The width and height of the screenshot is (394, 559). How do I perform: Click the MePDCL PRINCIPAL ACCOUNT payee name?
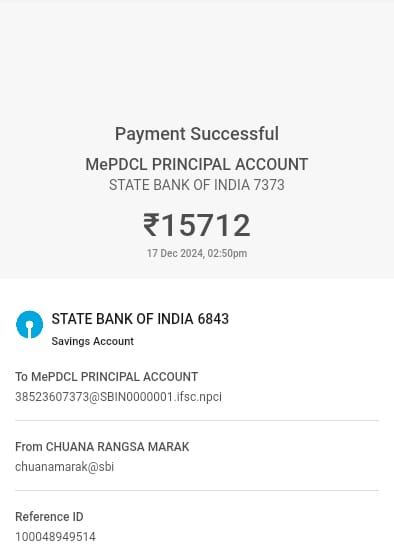pyautogui.click(x=197, y=164)
